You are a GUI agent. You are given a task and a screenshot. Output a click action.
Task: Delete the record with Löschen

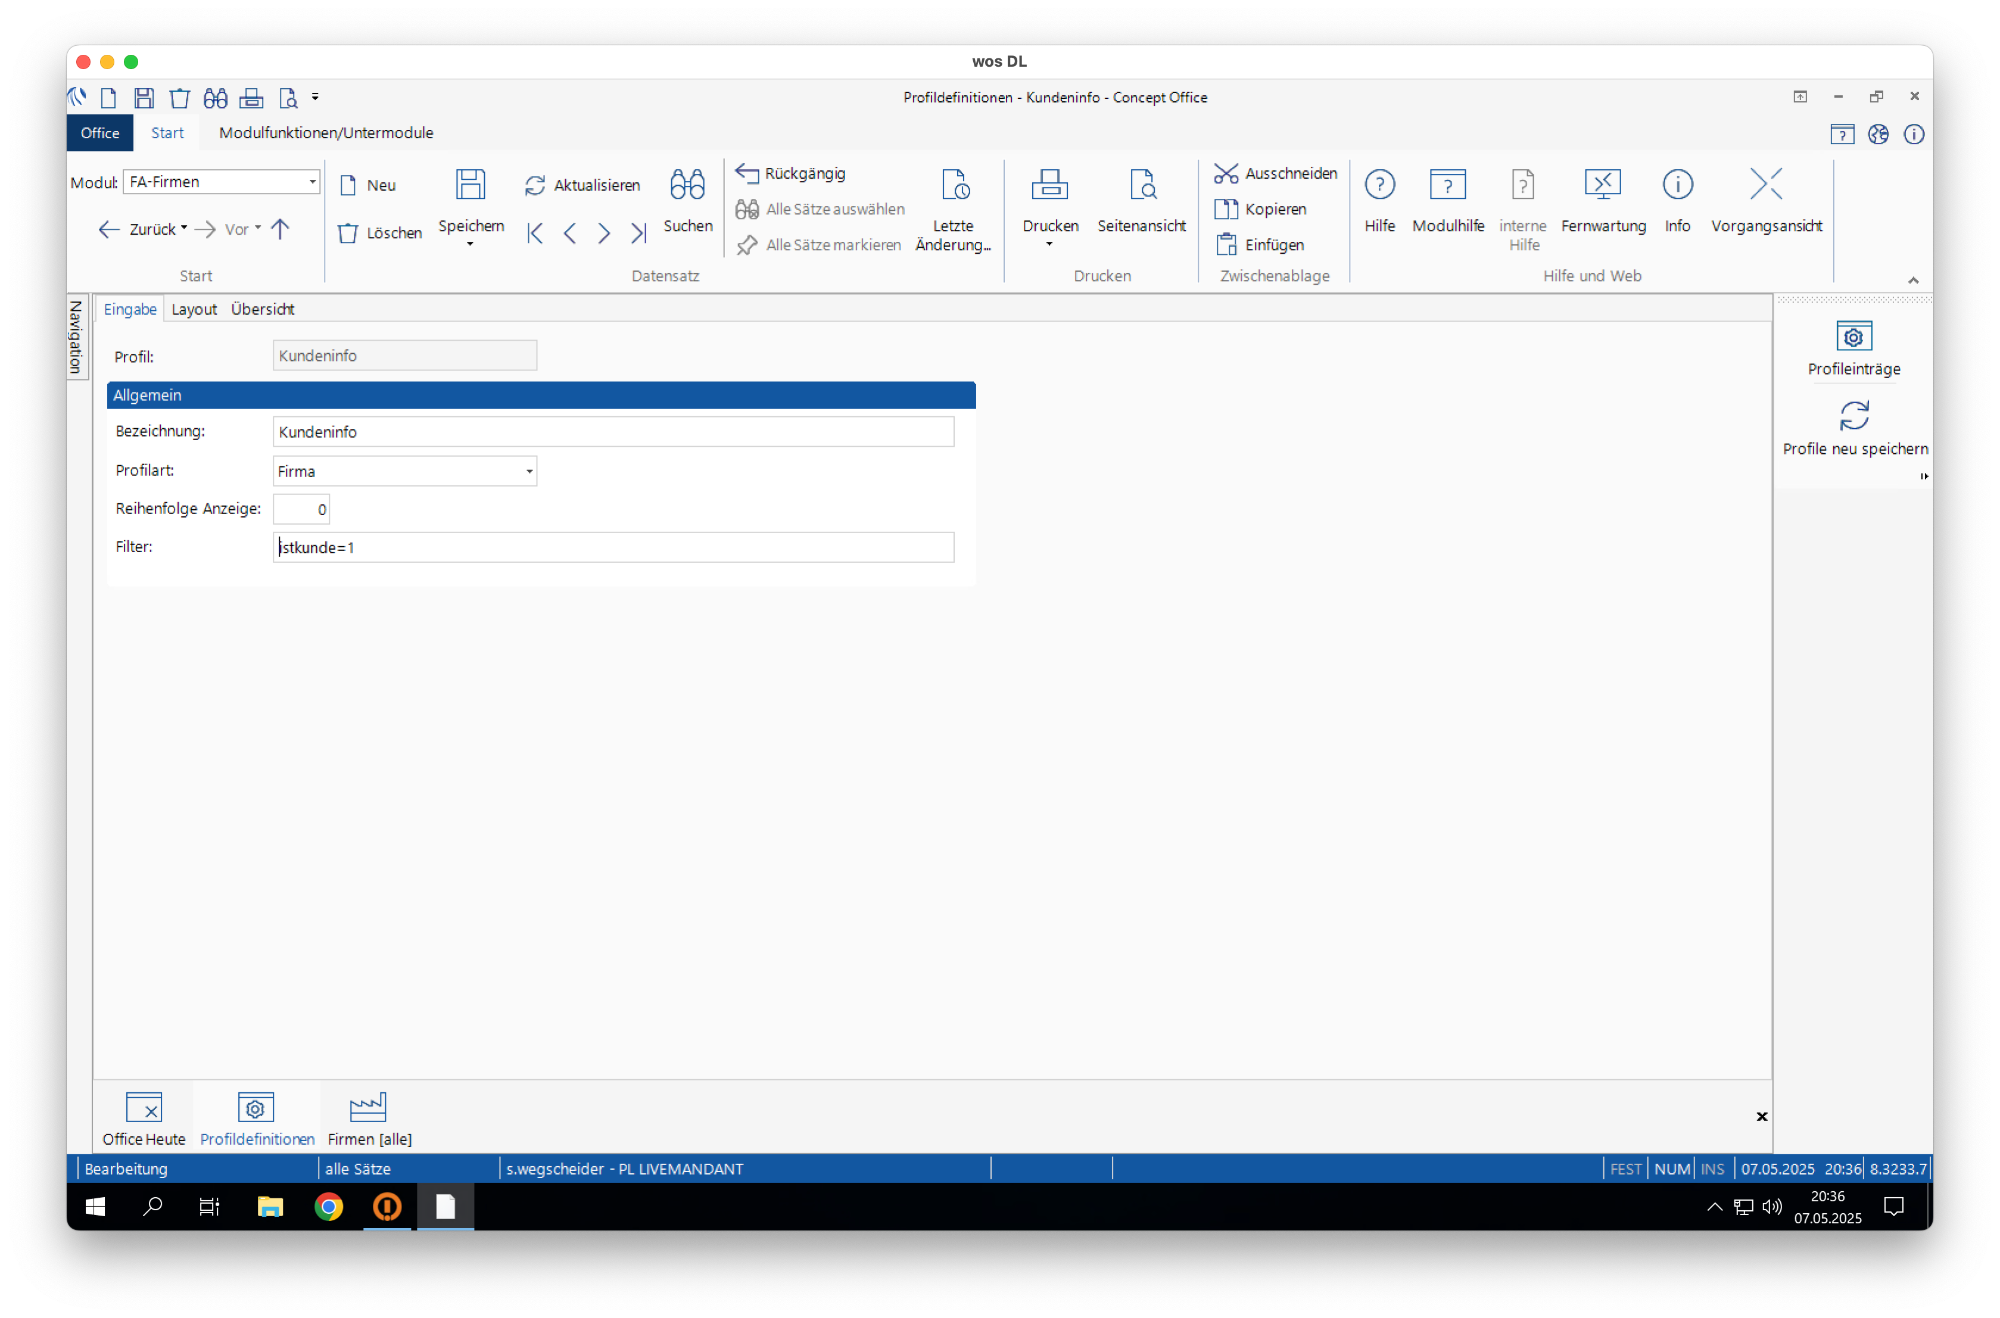pyautogui.click(x=380, y=233)
